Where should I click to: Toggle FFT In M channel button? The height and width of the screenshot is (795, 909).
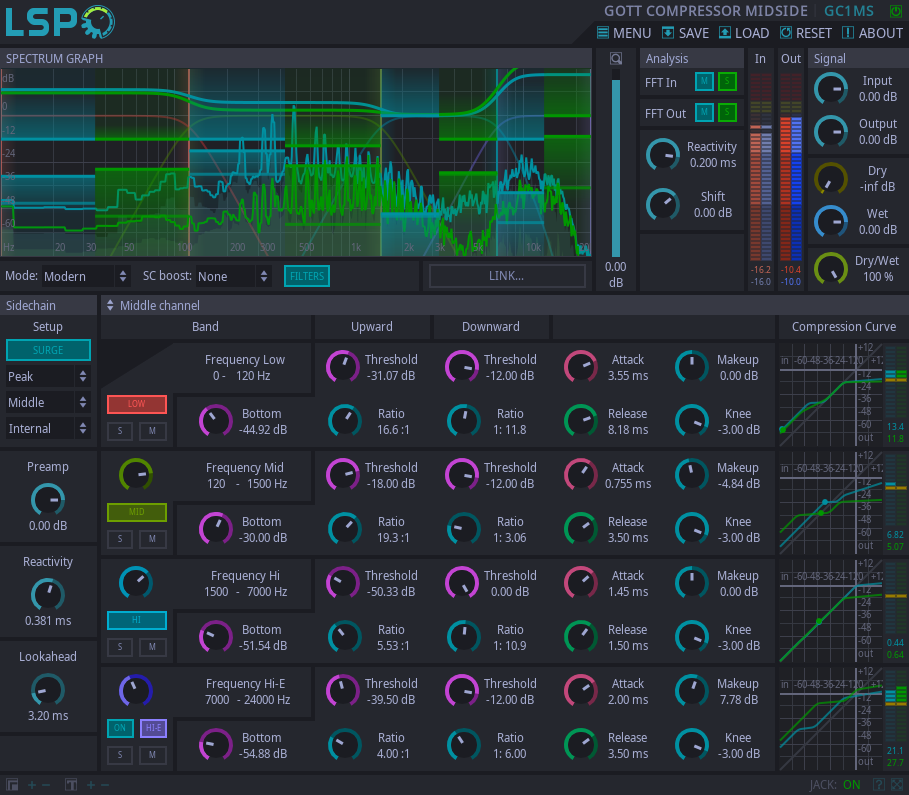[704, 82]
